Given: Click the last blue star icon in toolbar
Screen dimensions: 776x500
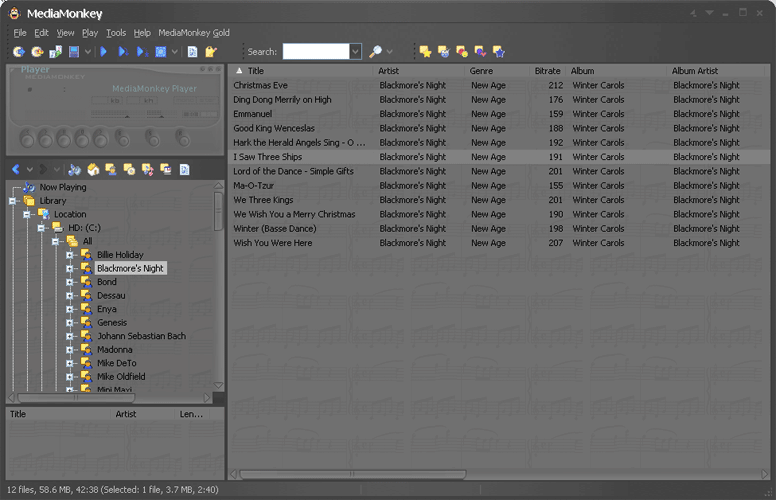Looking at the screenshot, I should [x=498, y=51].
